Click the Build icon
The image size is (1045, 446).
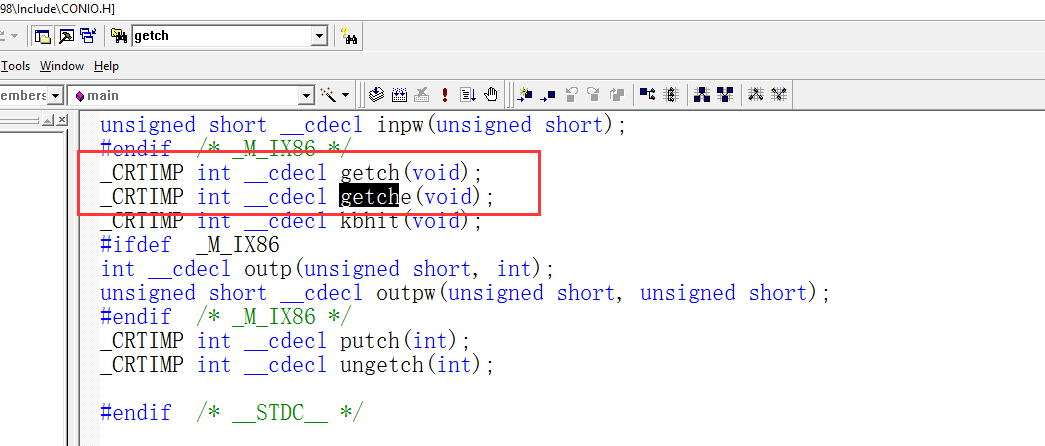pyautogui.click(x=399, y=95)
